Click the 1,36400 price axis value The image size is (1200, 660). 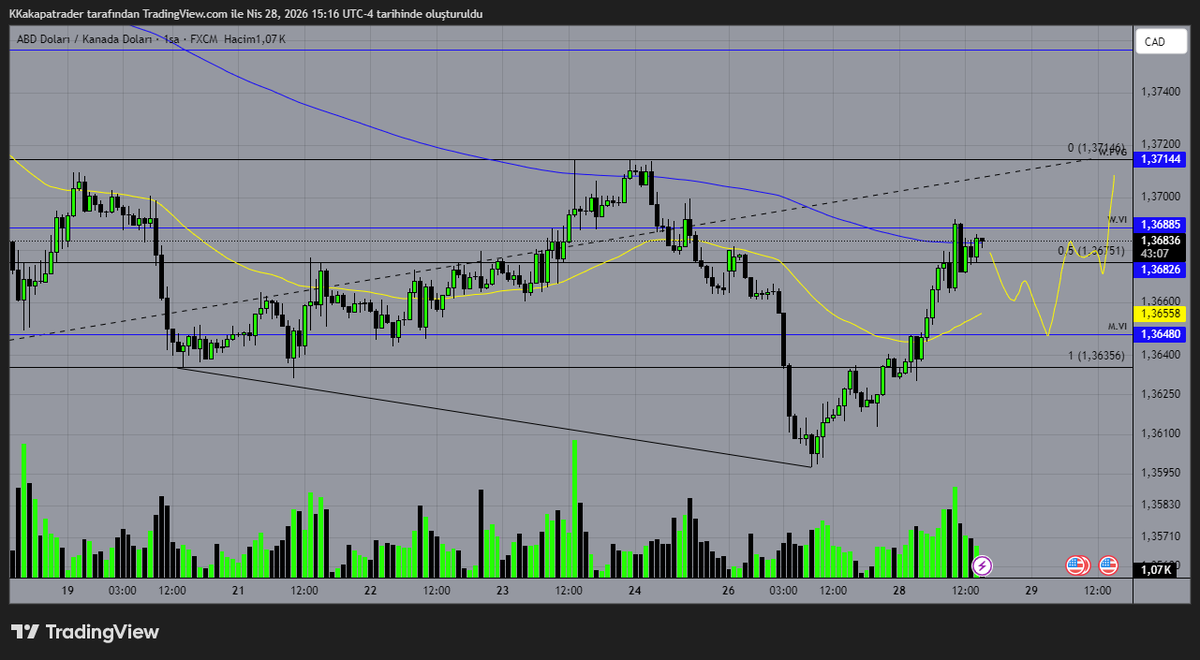coord(1161,354)
